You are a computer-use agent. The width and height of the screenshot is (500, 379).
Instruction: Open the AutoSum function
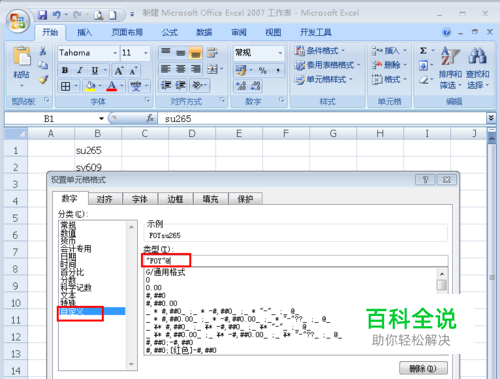423,51
